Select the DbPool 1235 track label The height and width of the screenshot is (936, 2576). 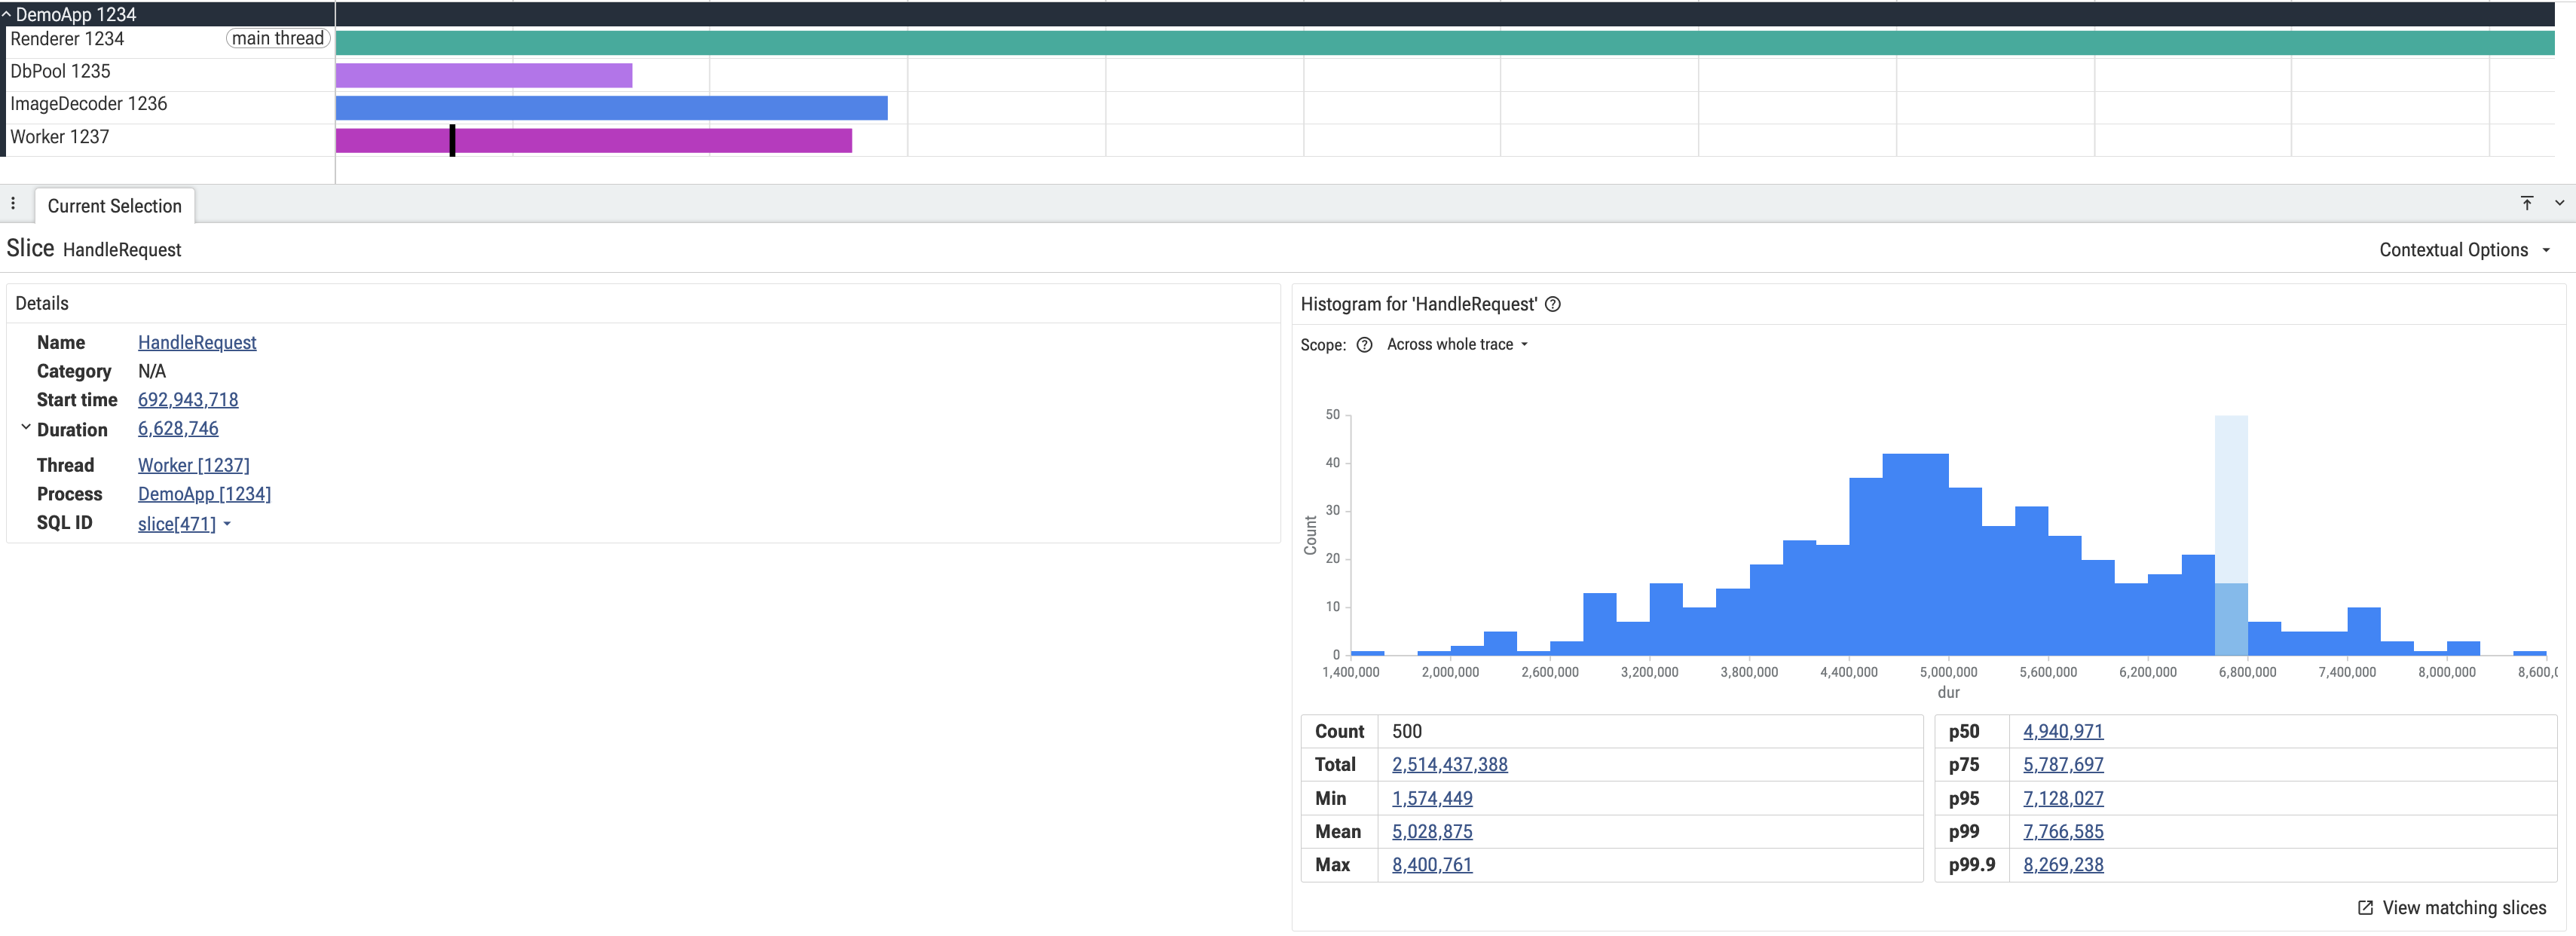pyautogui.click(x=60, y=72)
